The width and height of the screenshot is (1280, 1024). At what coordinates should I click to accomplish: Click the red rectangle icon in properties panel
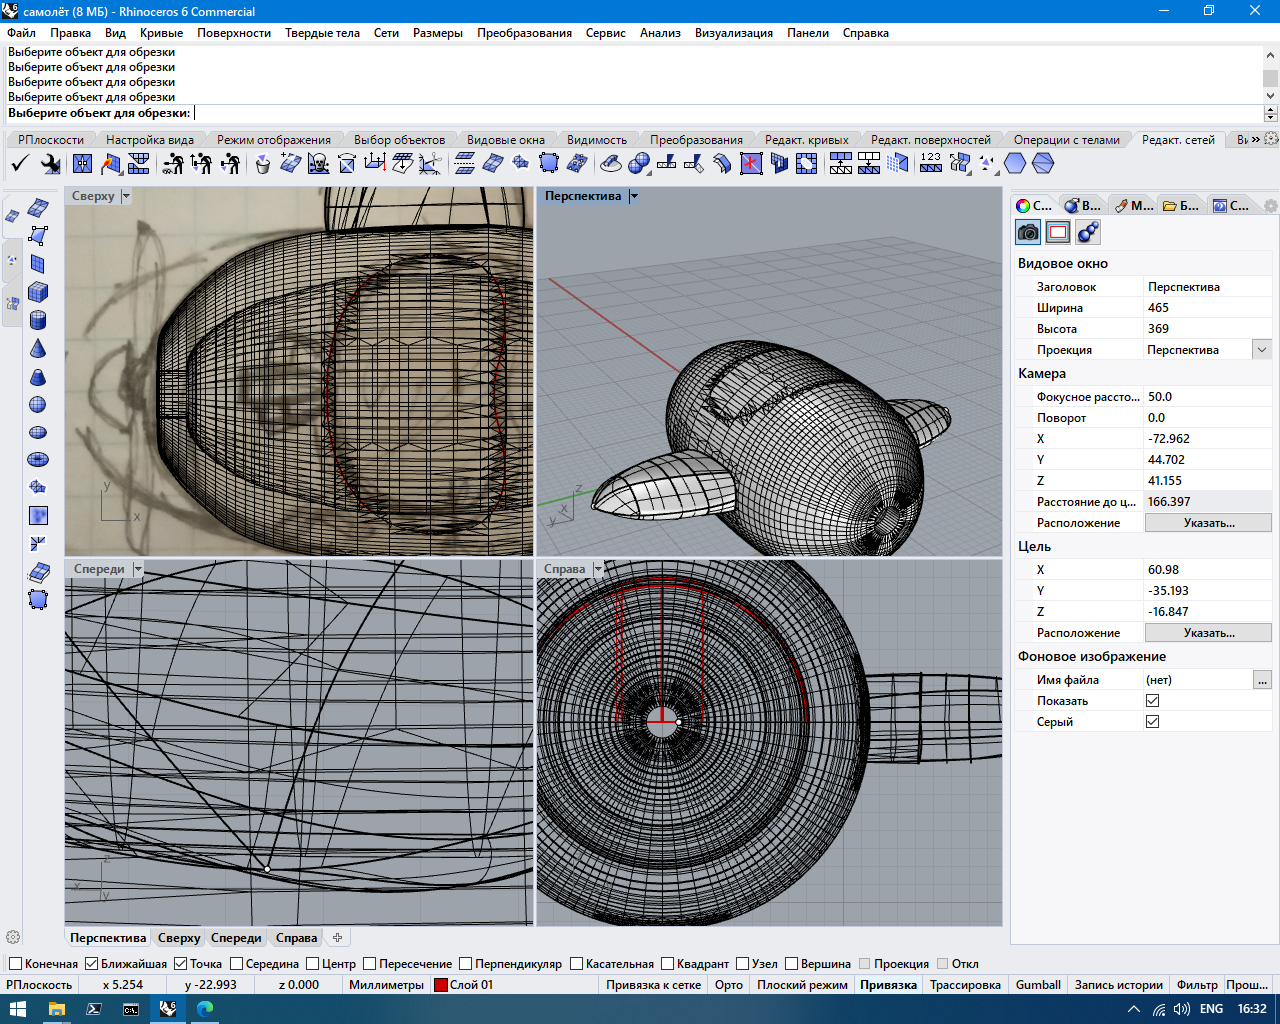(1058, 233)
